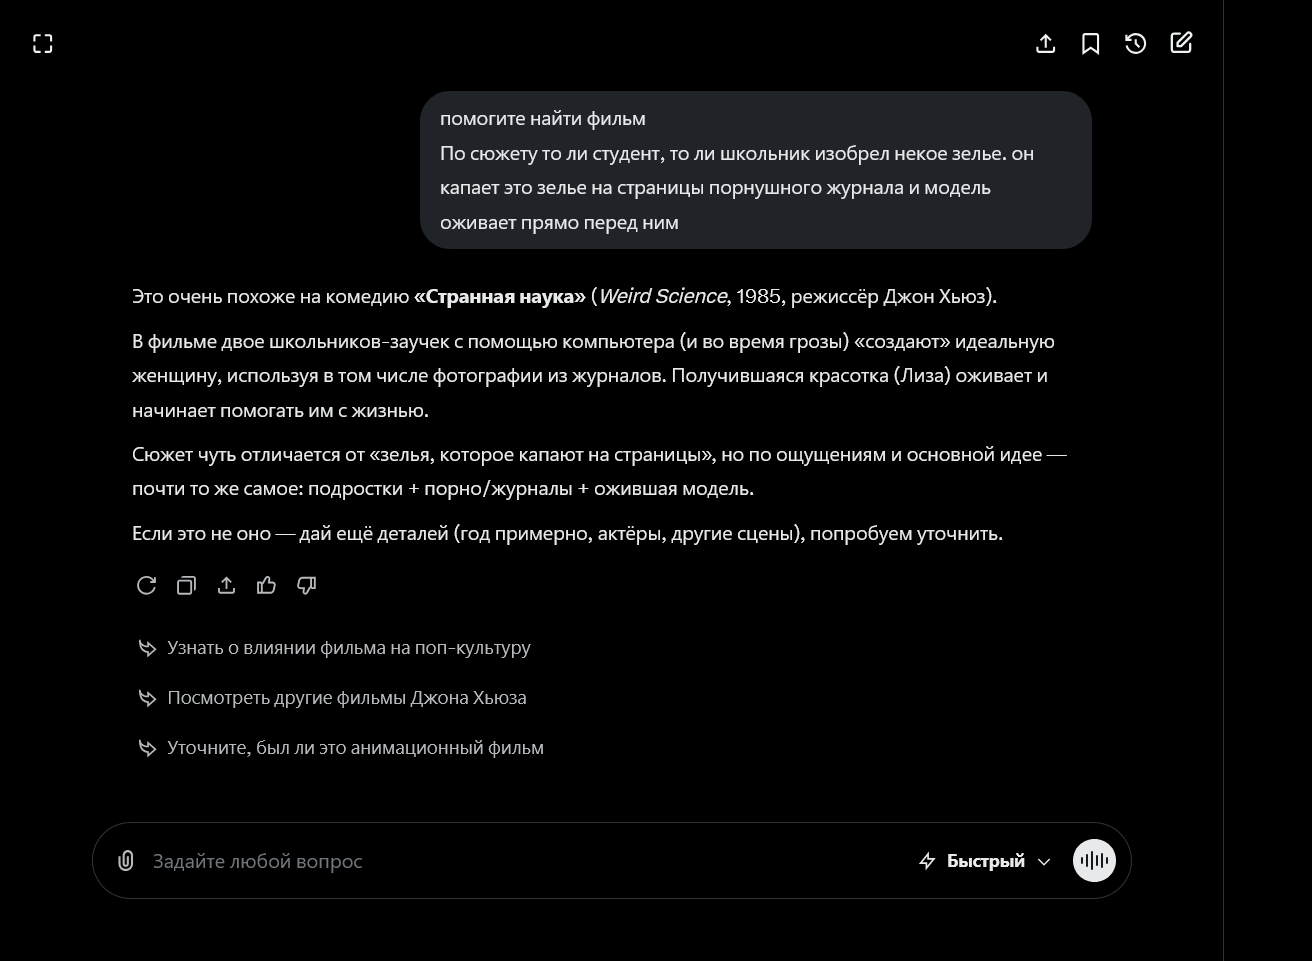Click the share chat icon in header
Screen dimensions: 1312x961
point(1045,43)
